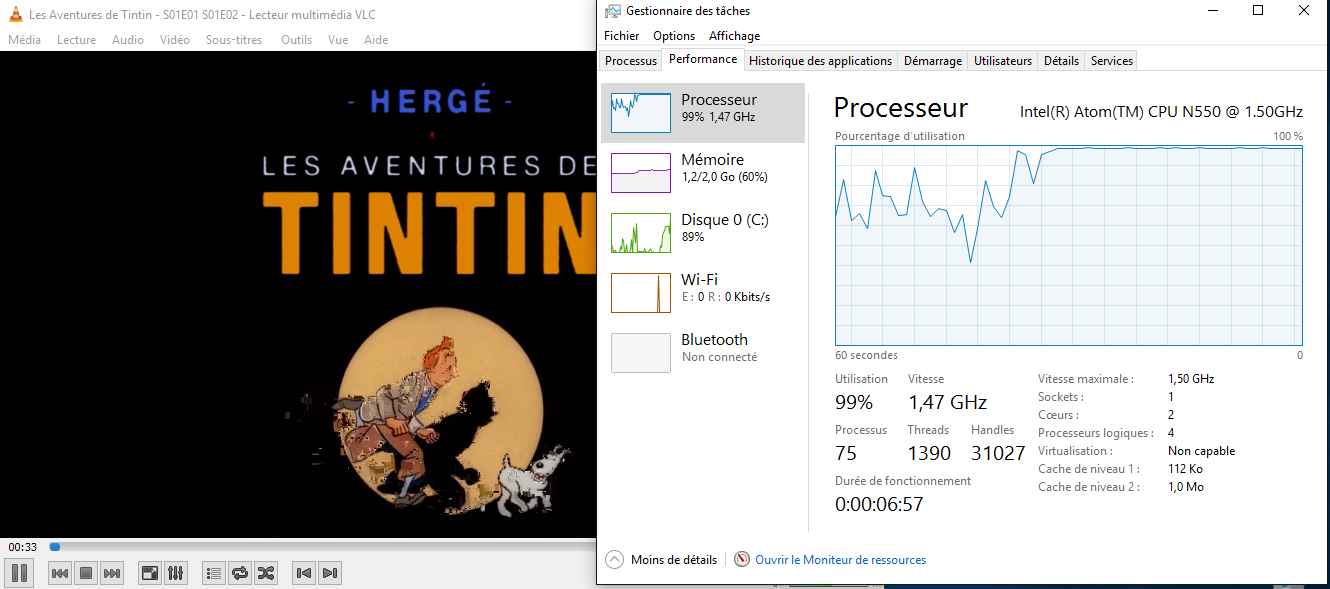This screenshot has width=1330, height=589.
Task: Click the uptime value 0:00:06:57
Action: 879,504
